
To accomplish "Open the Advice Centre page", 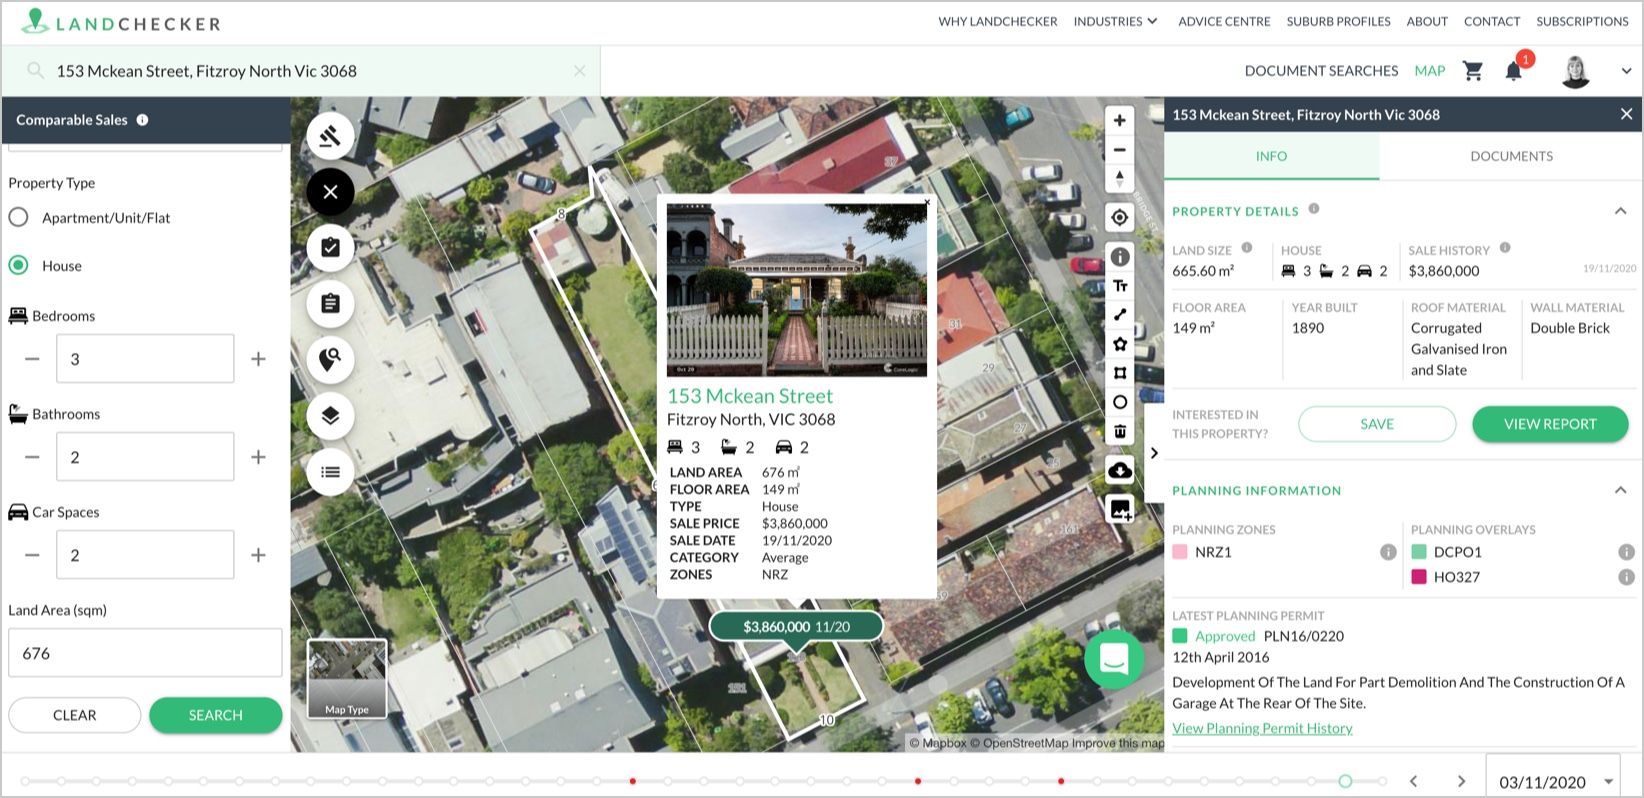I will coord(1224,21).
